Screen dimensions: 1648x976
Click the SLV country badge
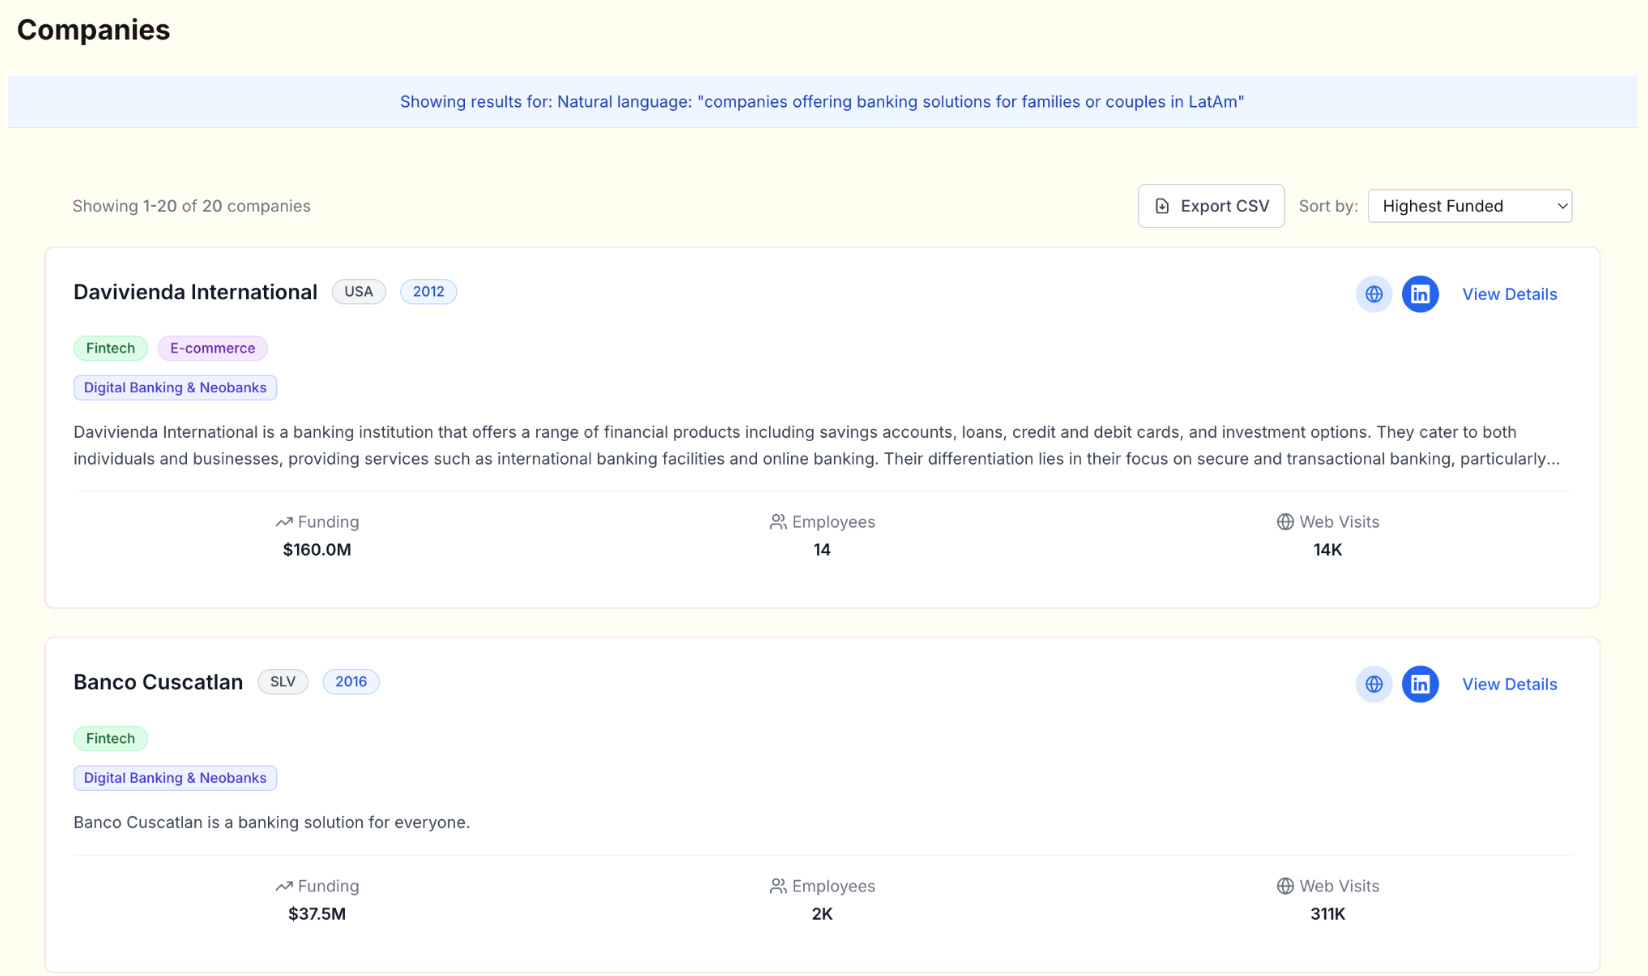click(283, 682)
